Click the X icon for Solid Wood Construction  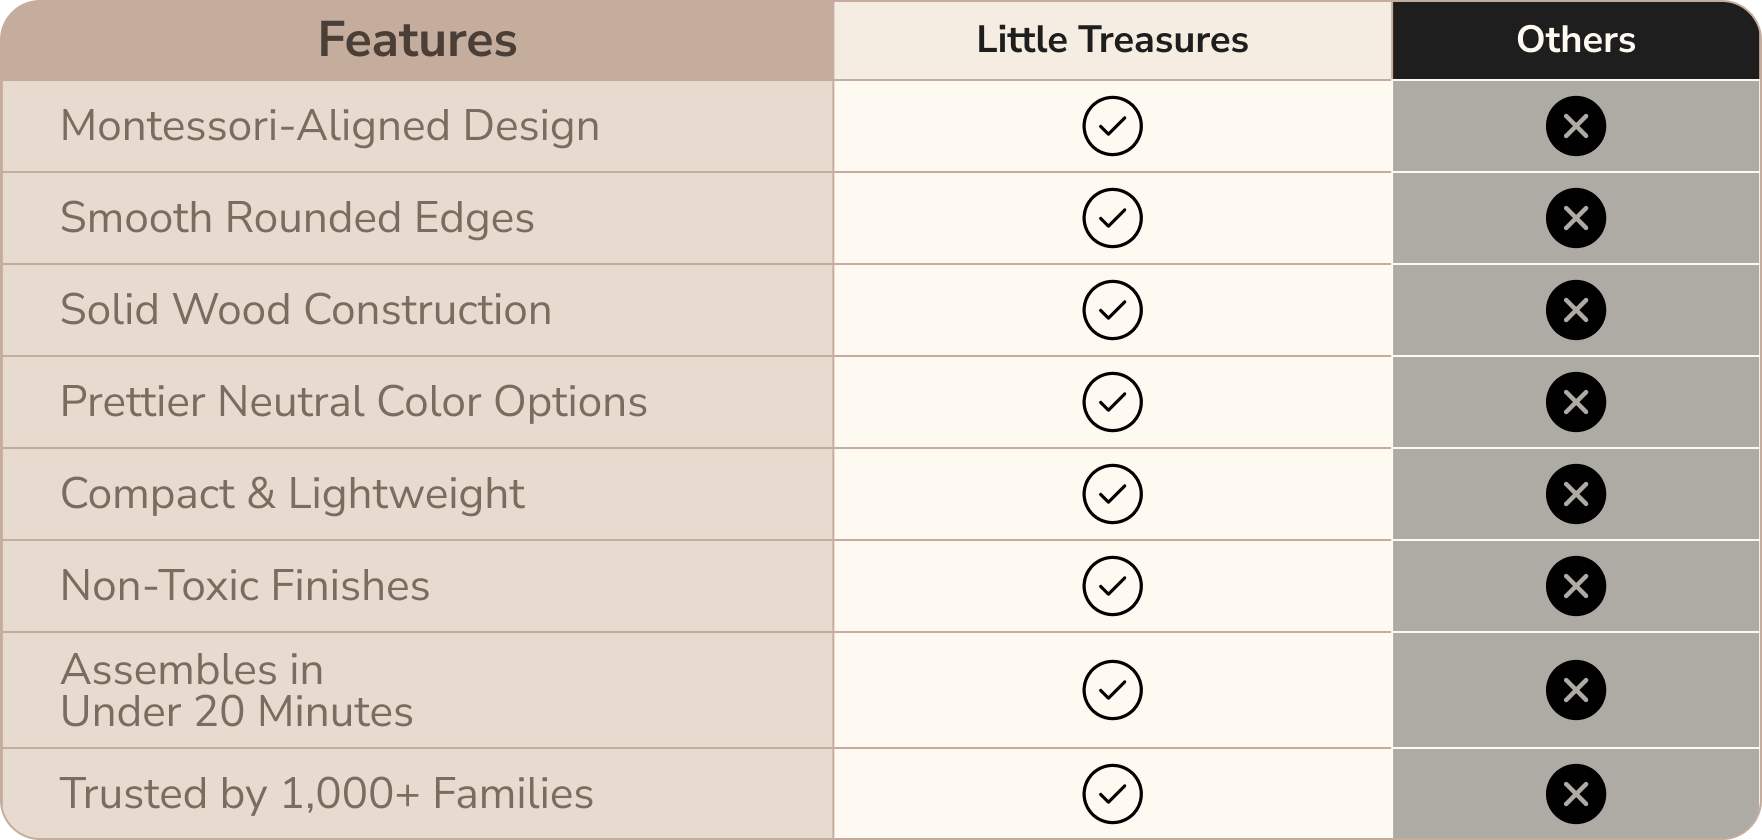(1576, 310)
